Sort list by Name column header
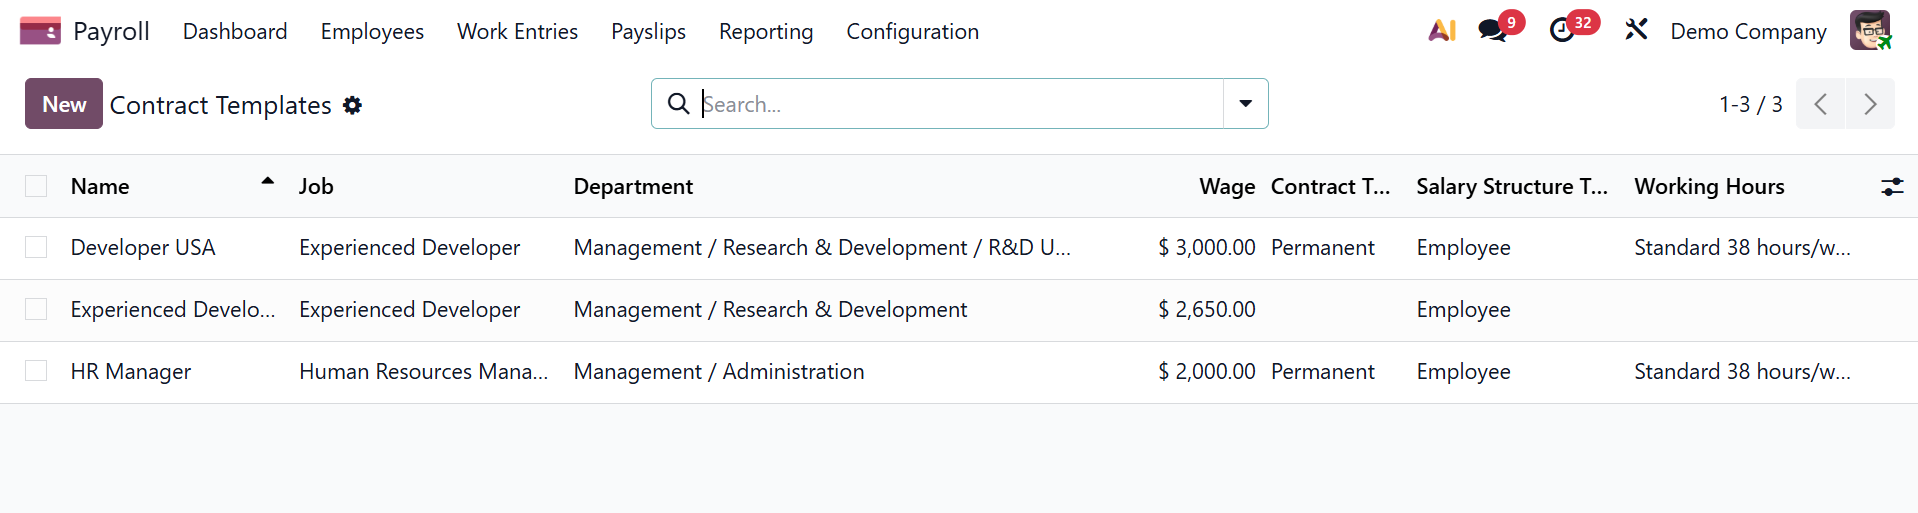 100,187
